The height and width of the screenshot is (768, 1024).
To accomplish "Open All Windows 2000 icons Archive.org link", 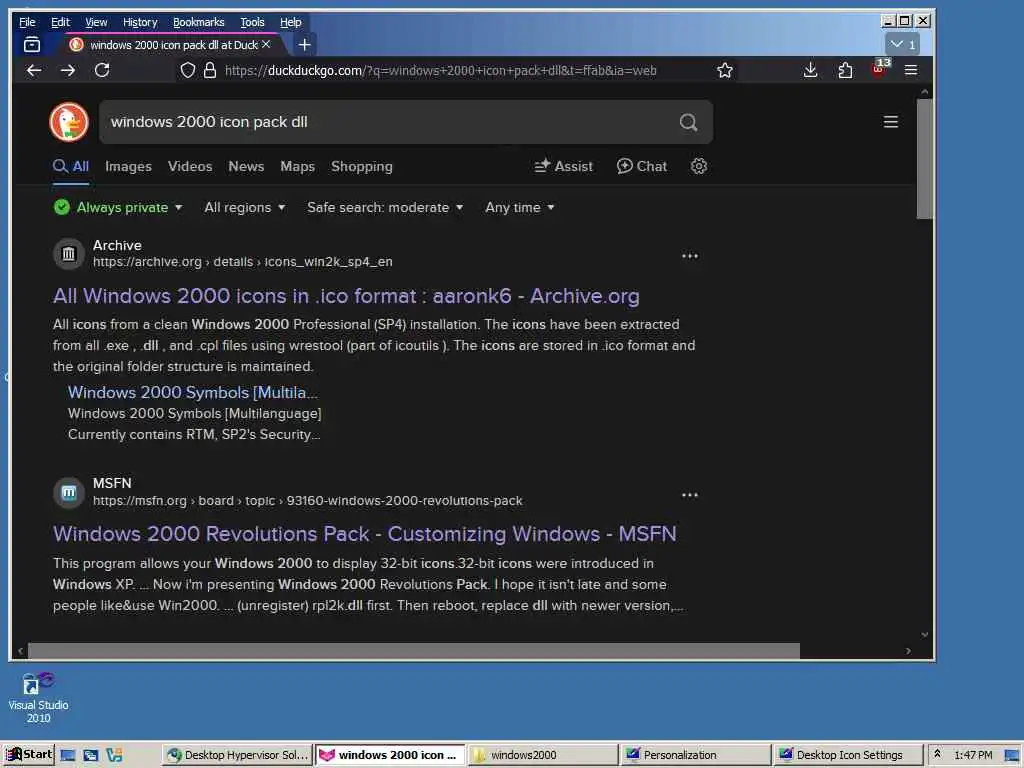I will coord(346,296).
